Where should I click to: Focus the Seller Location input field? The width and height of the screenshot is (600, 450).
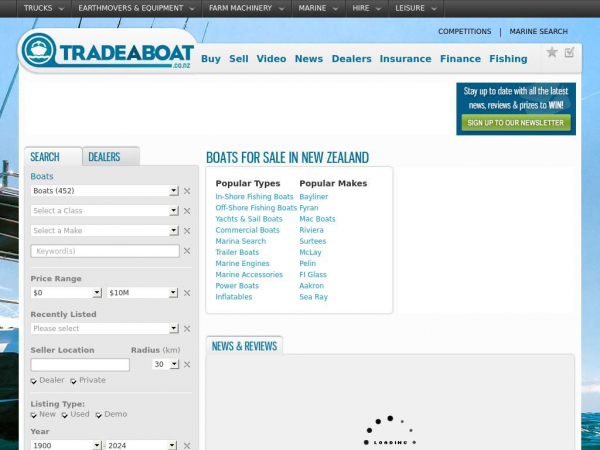[80, 365]
